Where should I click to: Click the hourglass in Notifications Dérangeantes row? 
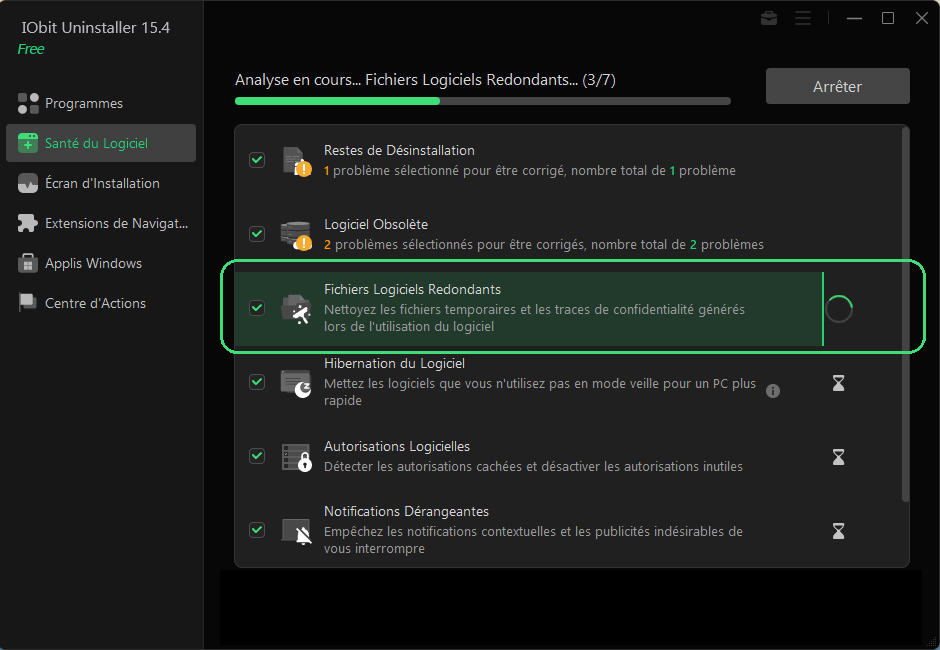click(x=839, y=531)
